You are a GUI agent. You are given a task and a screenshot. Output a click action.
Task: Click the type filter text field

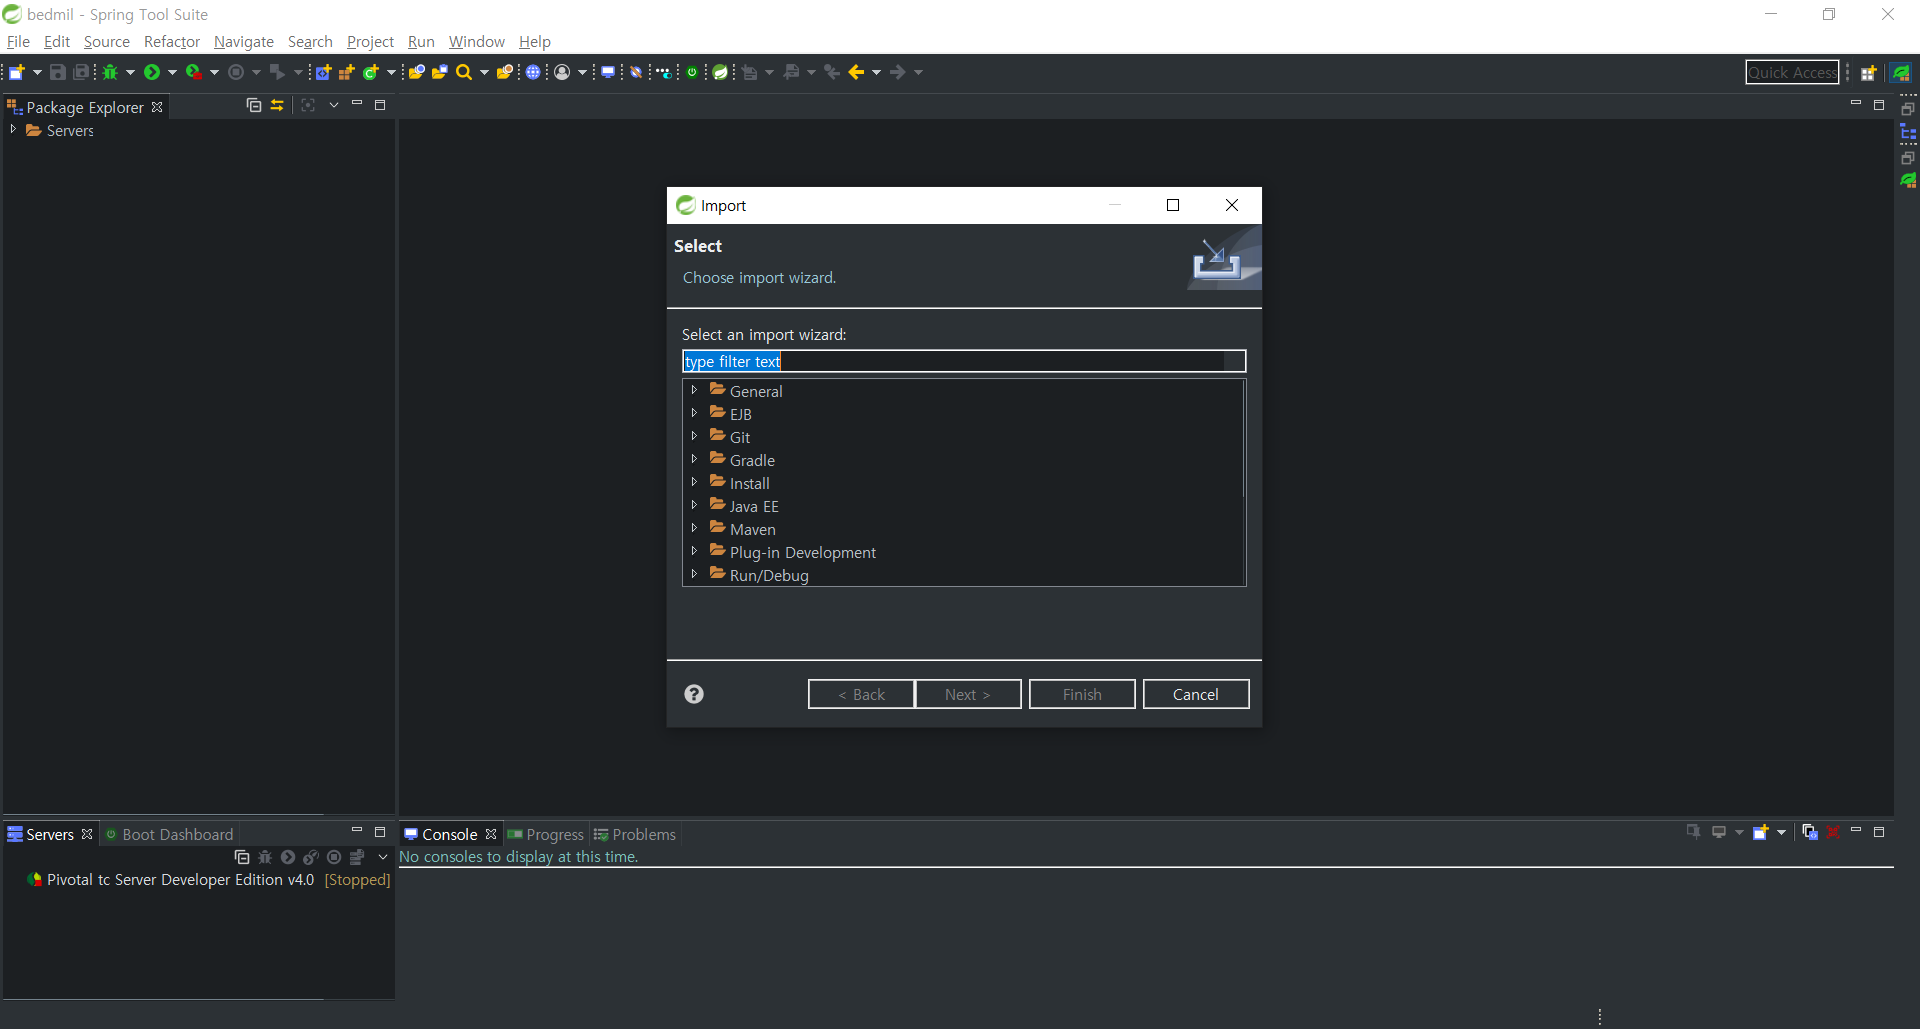964,361
